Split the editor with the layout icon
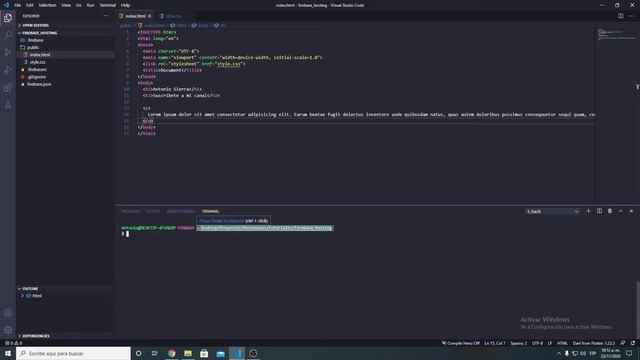 click(620, 16)
